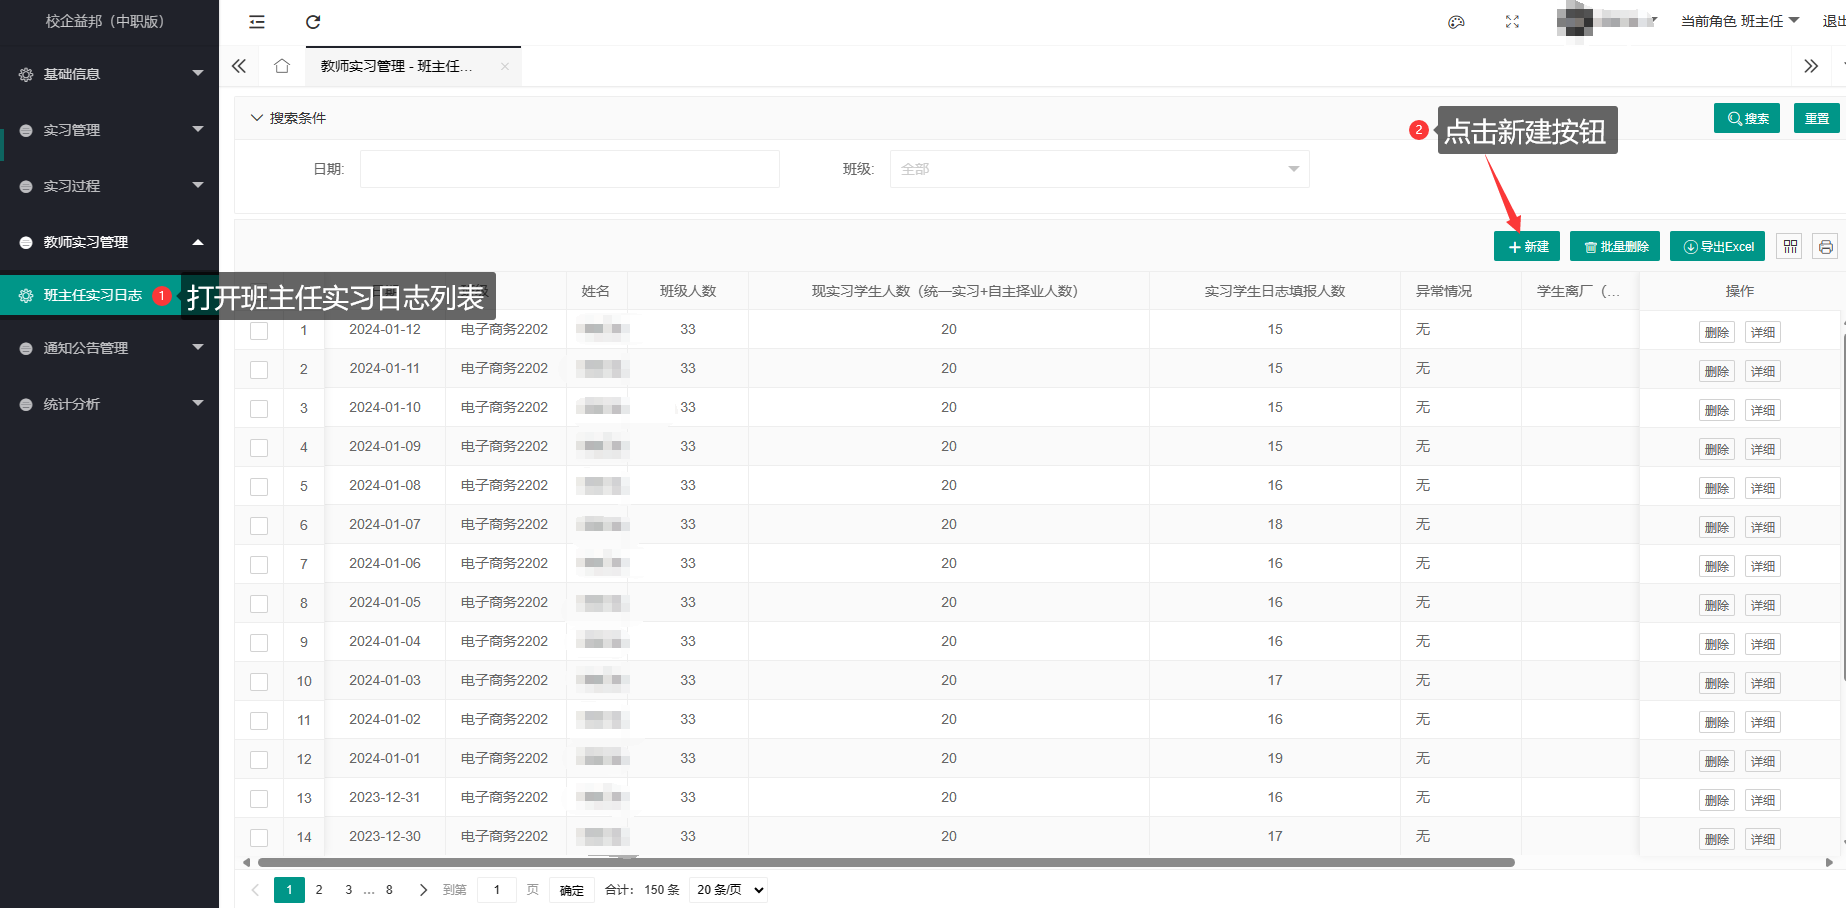Check the checkbox for row 1
Image resolution: width=1846 pixels, height=908 pixels.
point(259,331)
